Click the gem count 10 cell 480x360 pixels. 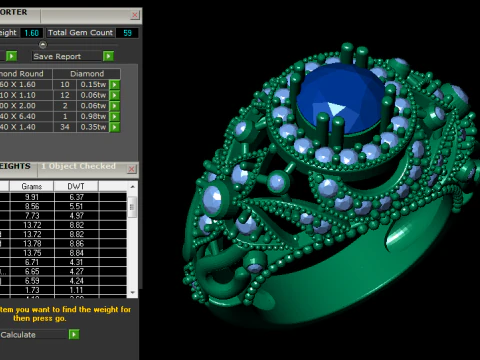[65, 84]
